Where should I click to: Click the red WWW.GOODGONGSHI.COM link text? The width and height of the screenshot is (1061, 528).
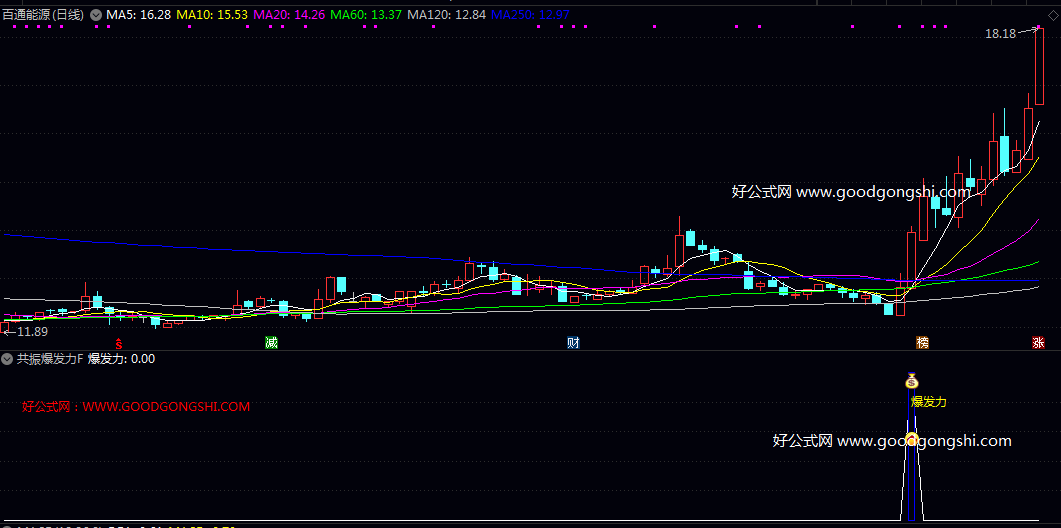(166, 407)
